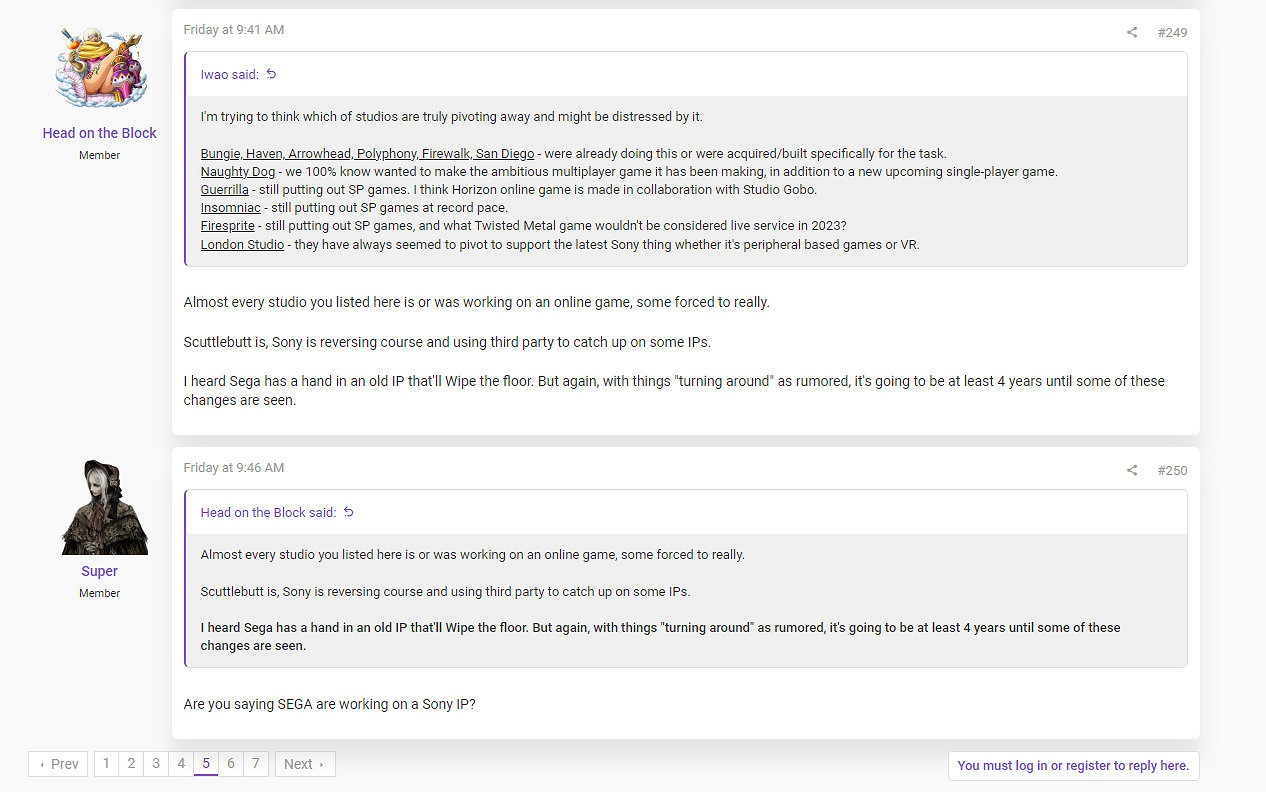Open Super's avatar image
1266x792 pixels.
pyautogui.click(x=100, y=507)
